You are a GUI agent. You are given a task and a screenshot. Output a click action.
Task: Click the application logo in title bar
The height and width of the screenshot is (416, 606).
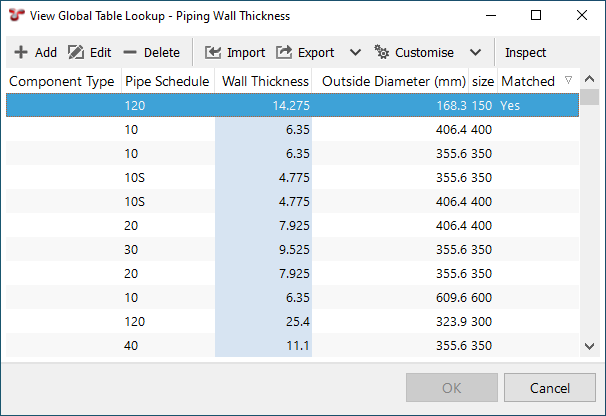[x=16, y=15]
